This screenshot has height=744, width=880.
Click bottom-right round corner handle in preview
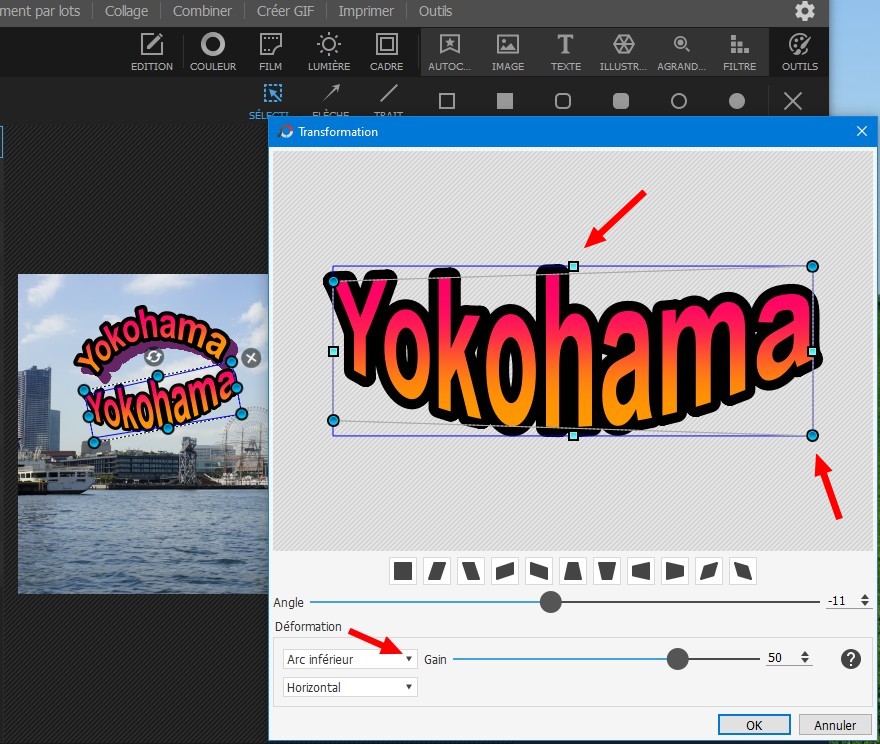[x=812, y=435]
